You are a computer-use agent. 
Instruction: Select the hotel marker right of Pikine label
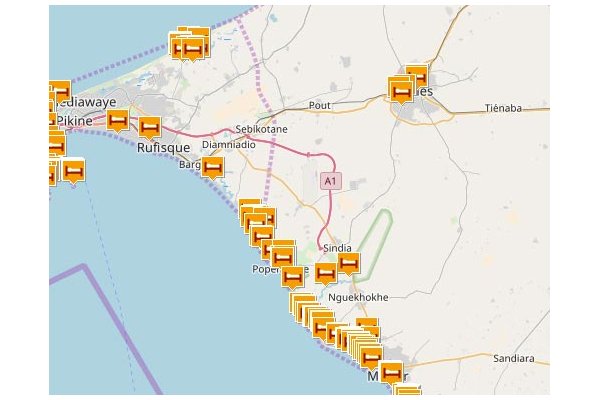(117, 120)
